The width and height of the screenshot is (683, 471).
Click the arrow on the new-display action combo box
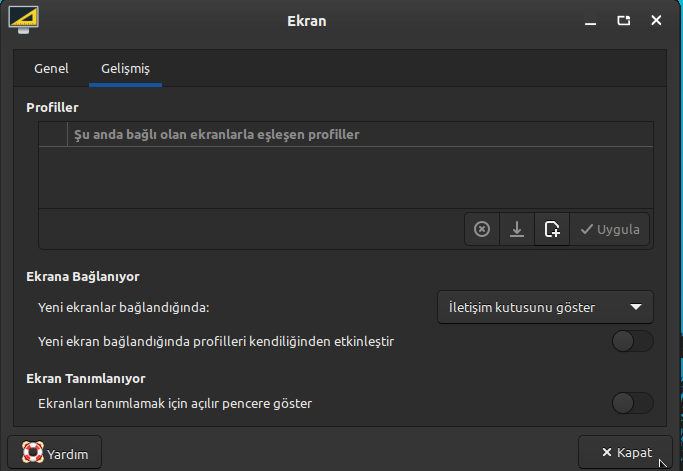click(x=636, y=307)
